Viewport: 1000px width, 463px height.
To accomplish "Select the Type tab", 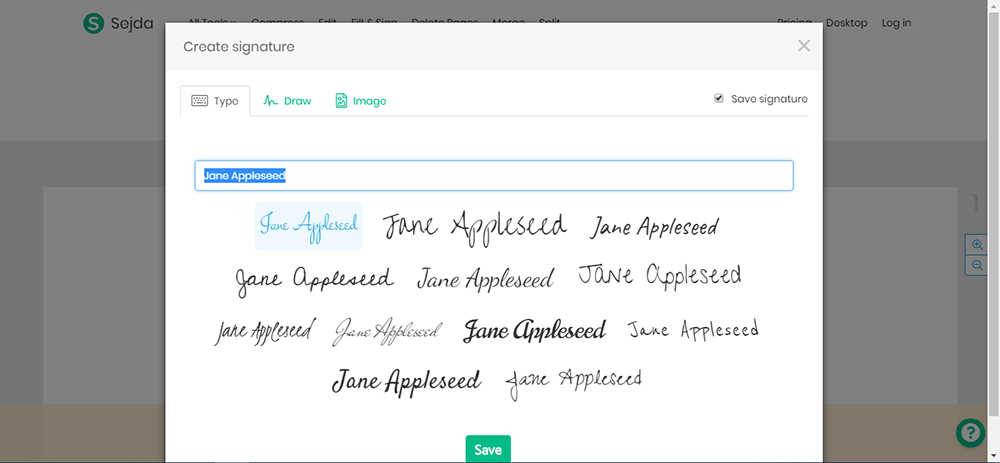I will click(x=215, y=101).
